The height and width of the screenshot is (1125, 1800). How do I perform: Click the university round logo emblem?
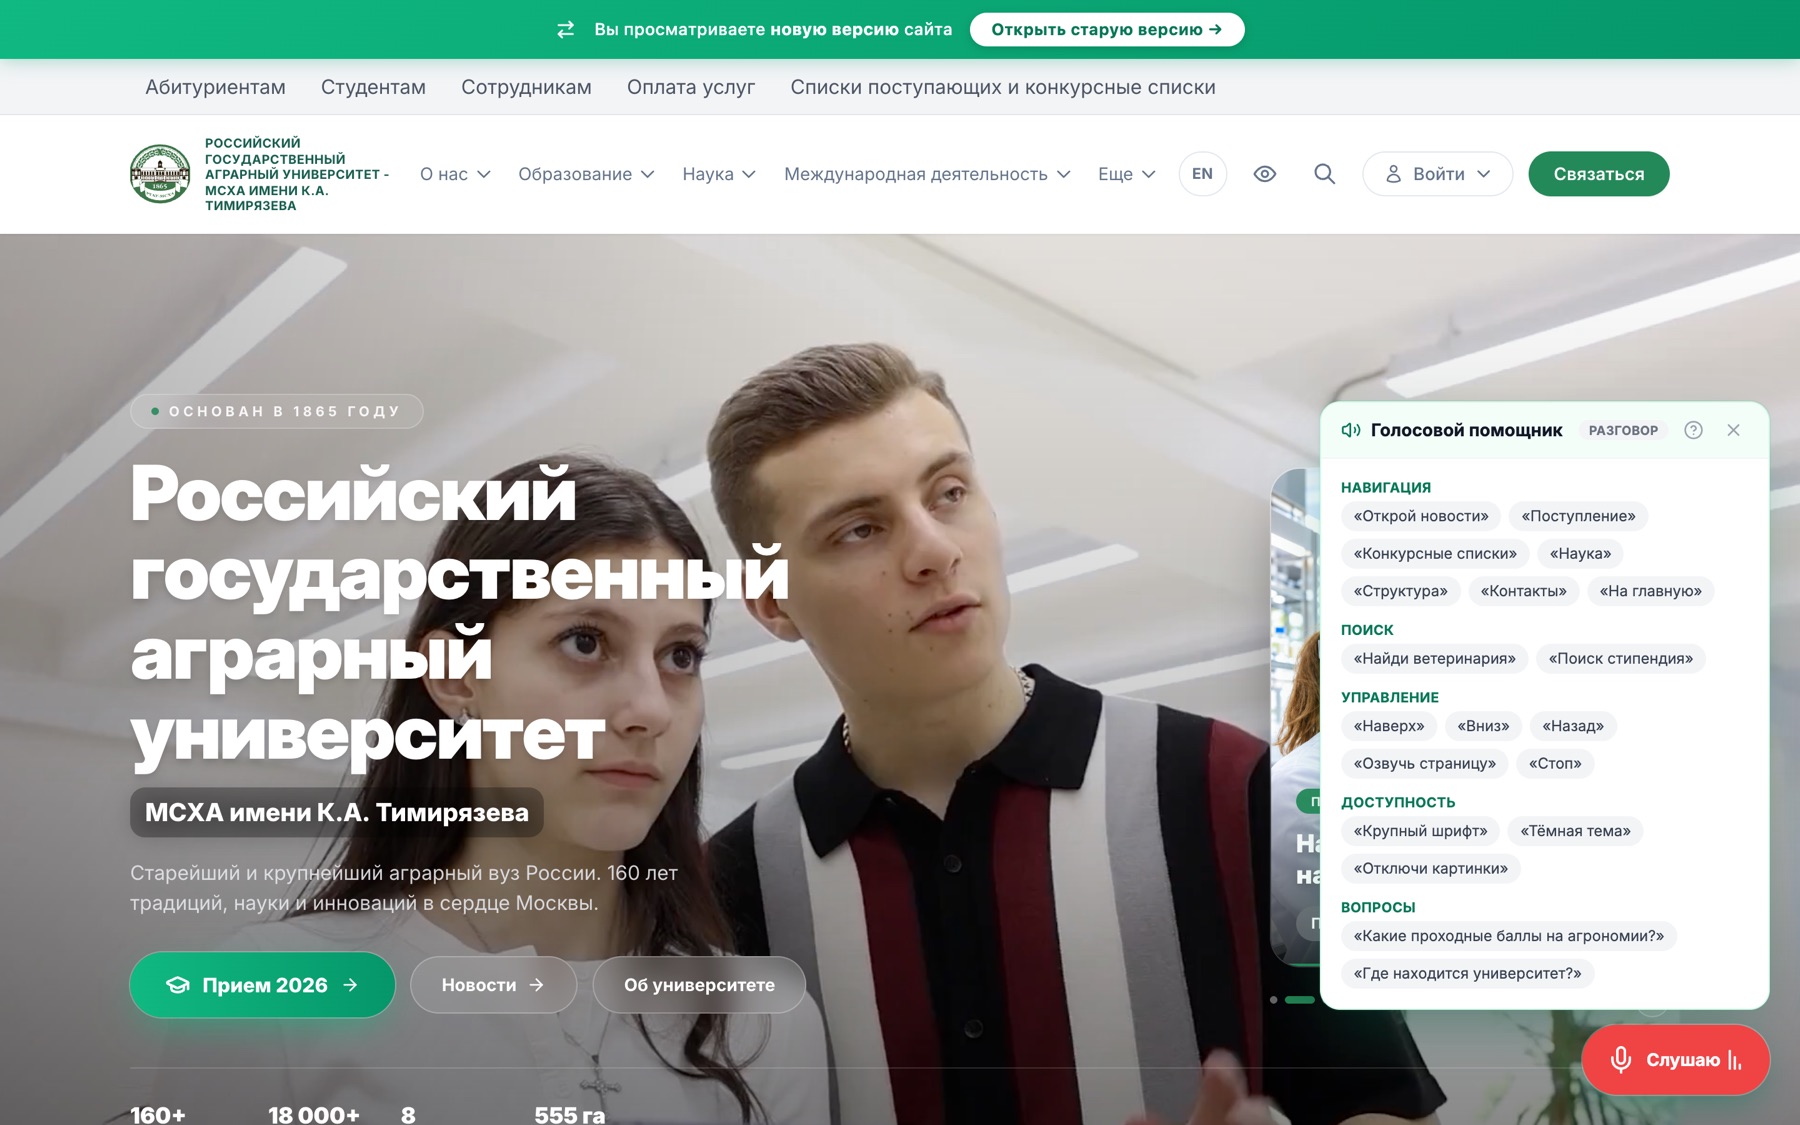tap(160, 174)
